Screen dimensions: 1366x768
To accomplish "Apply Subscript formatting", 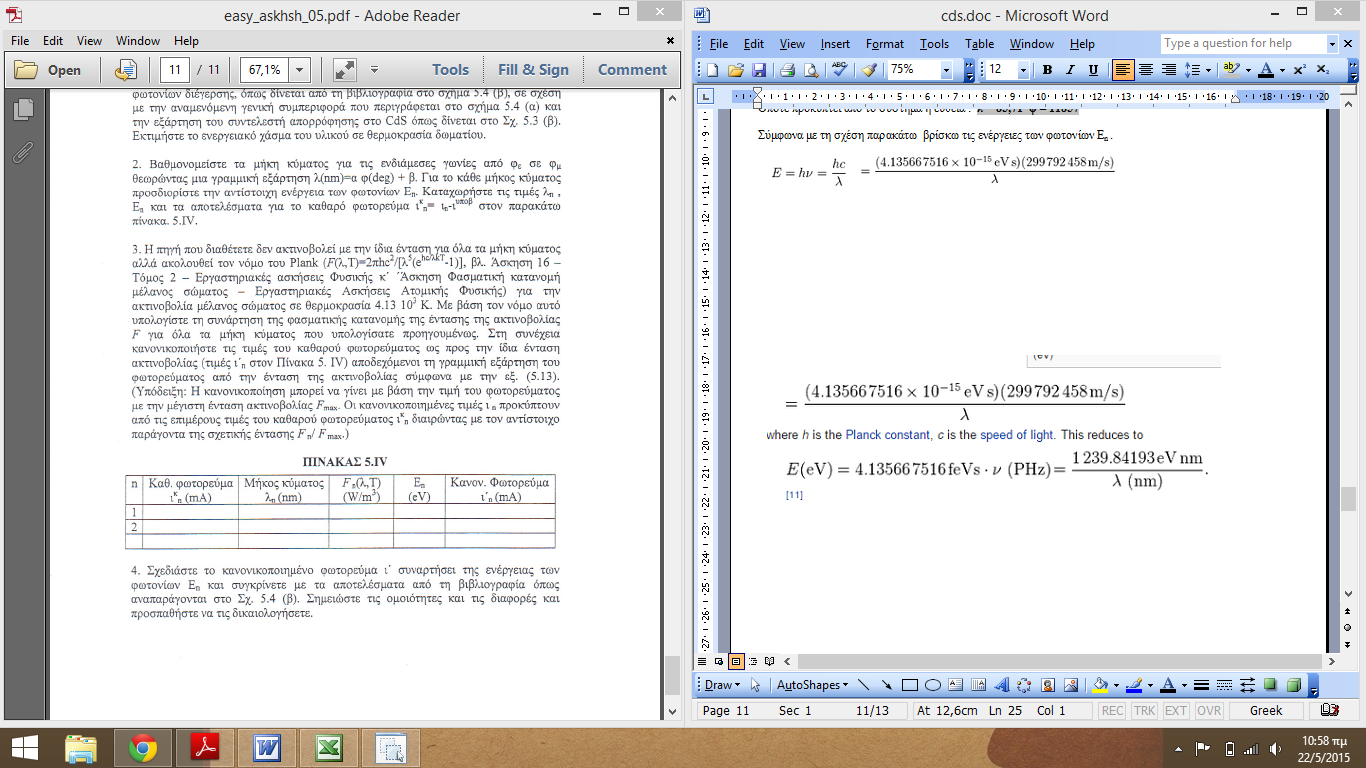I will 1323,70.
